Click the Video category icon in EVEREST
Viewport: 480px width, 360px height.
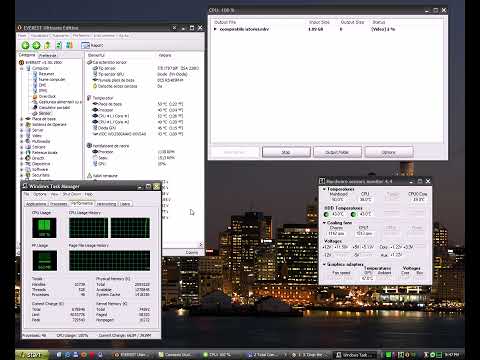pyautogui.click(x=28, y=136)
